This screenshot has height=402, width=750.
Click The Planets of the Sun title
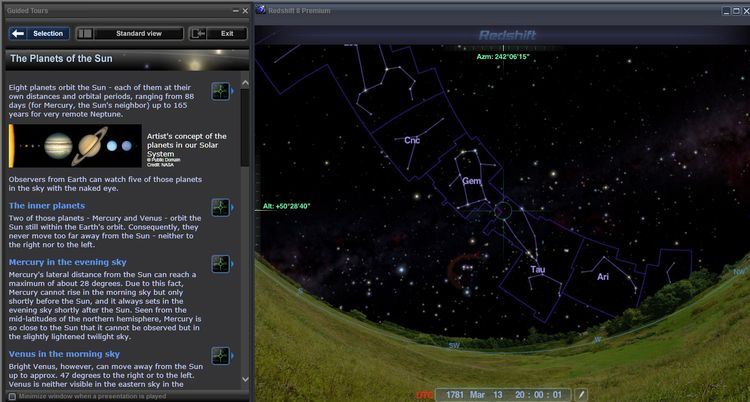pos(61,58)
